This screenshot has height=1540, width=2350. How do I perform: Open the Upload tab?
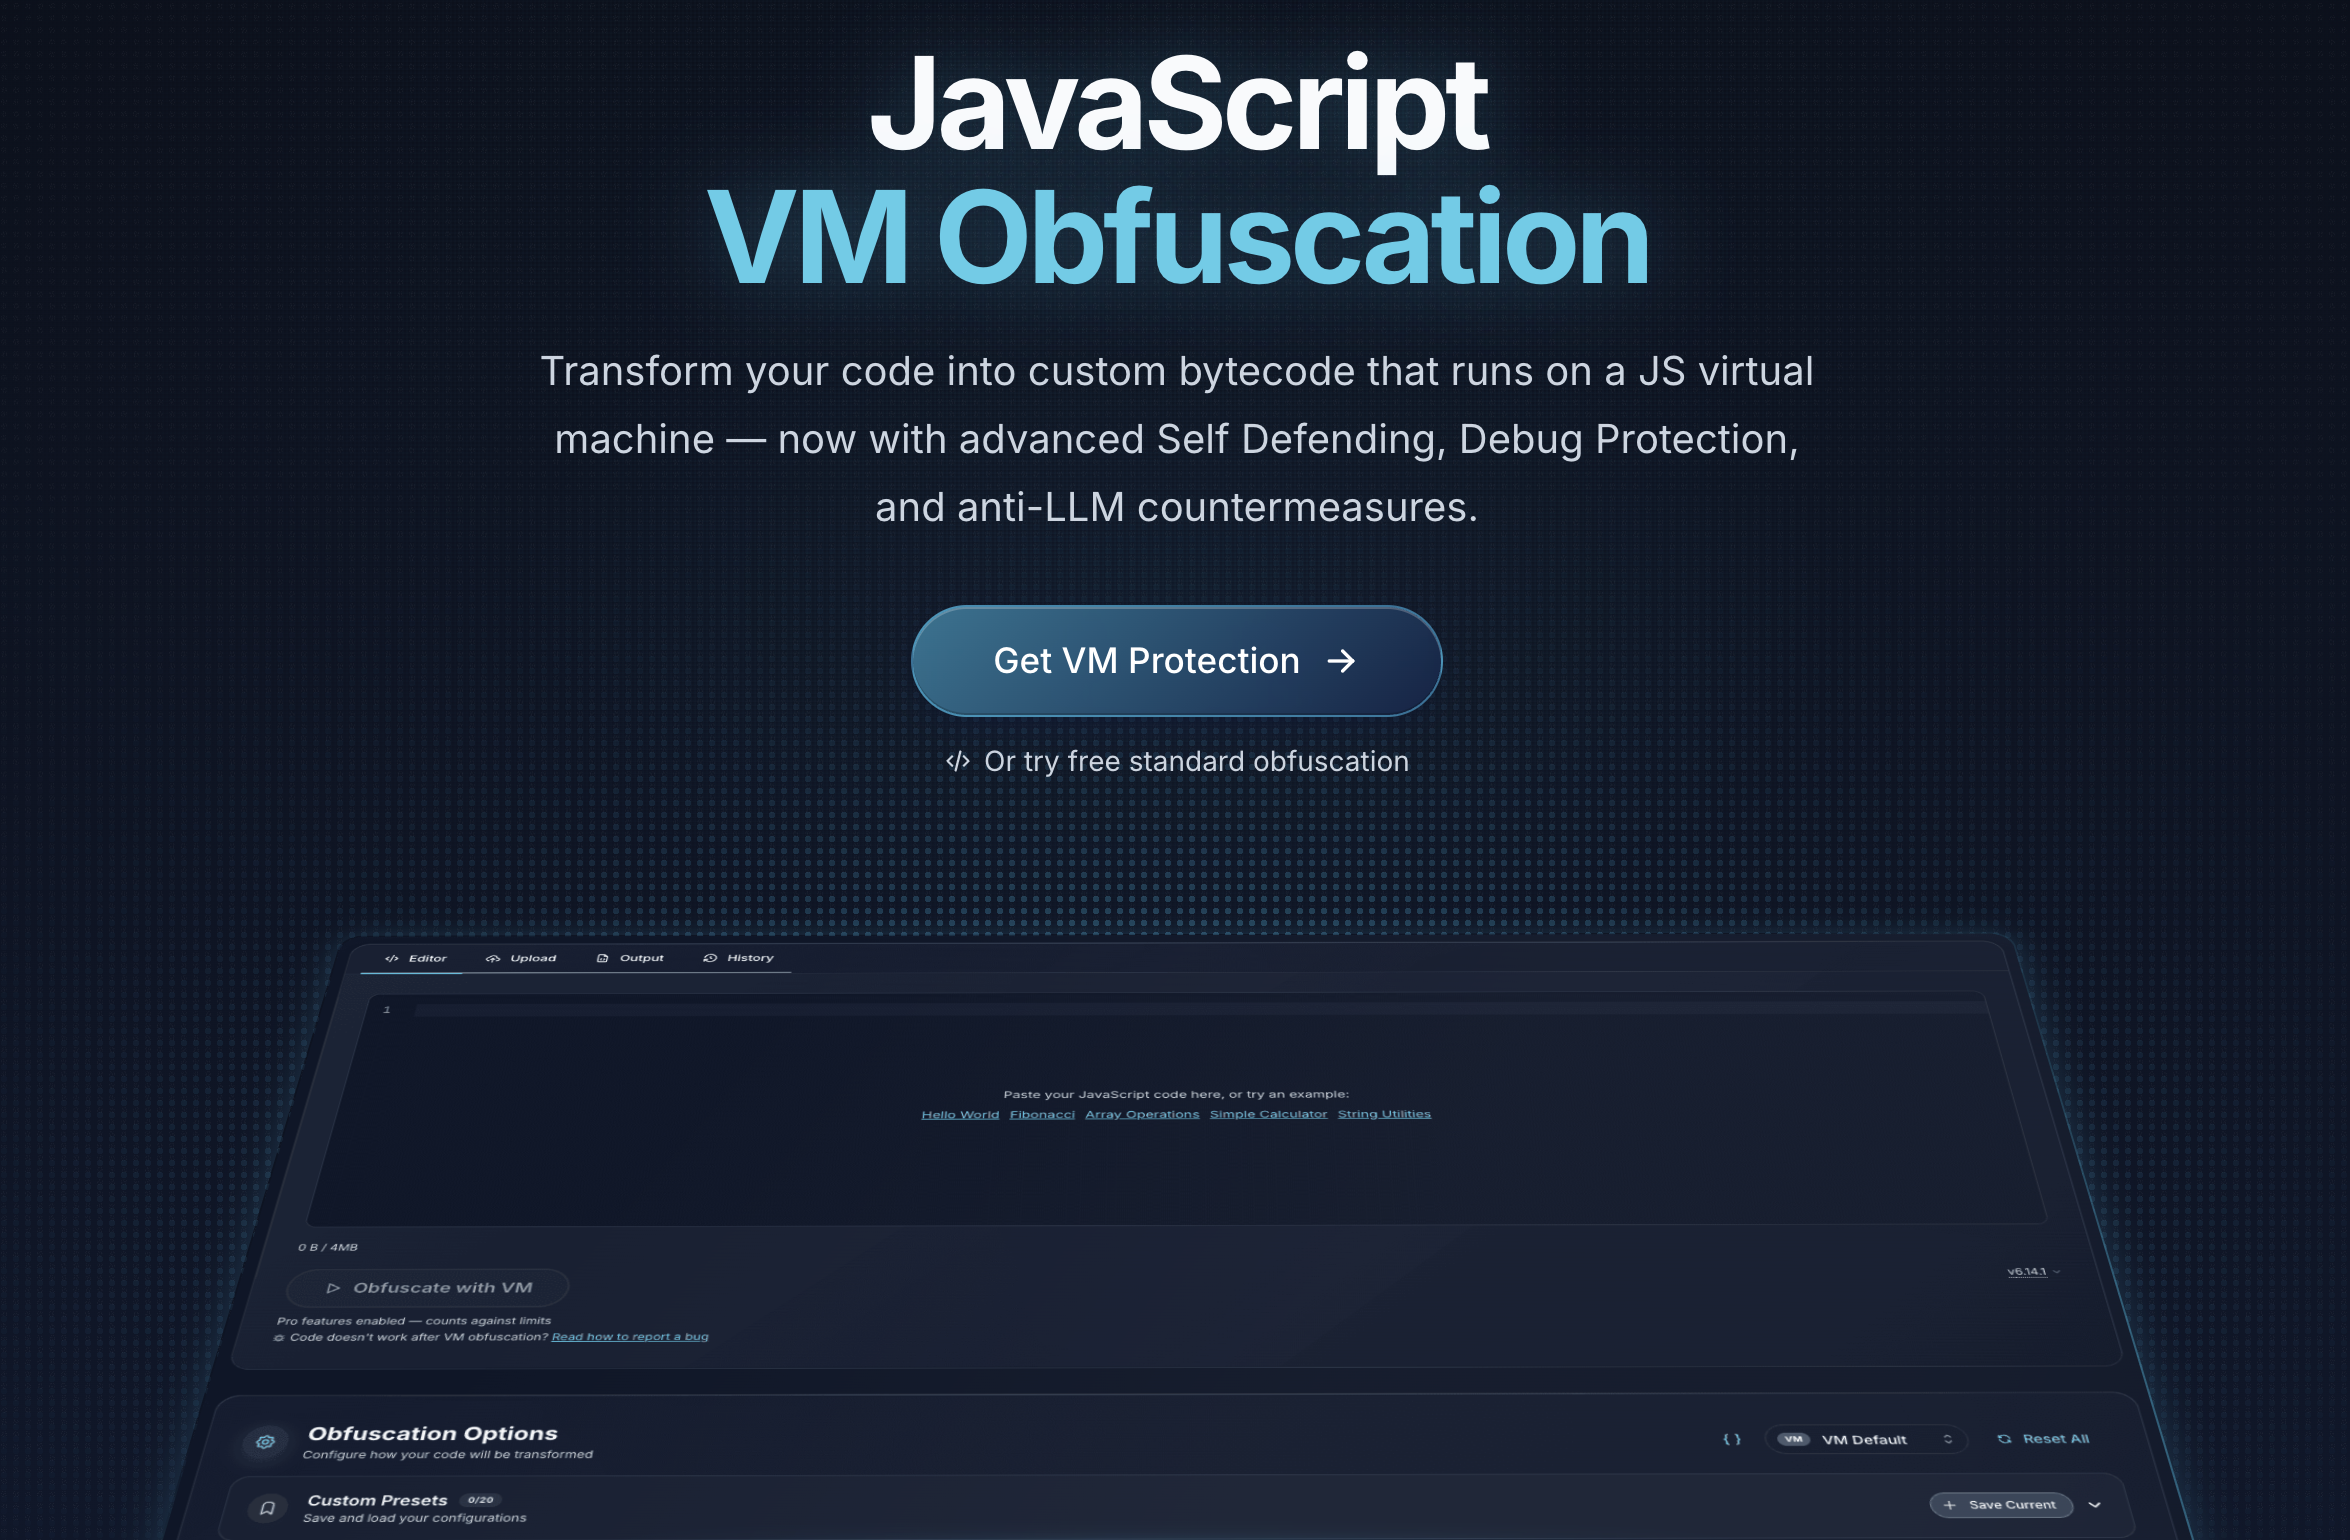[521, 958]
